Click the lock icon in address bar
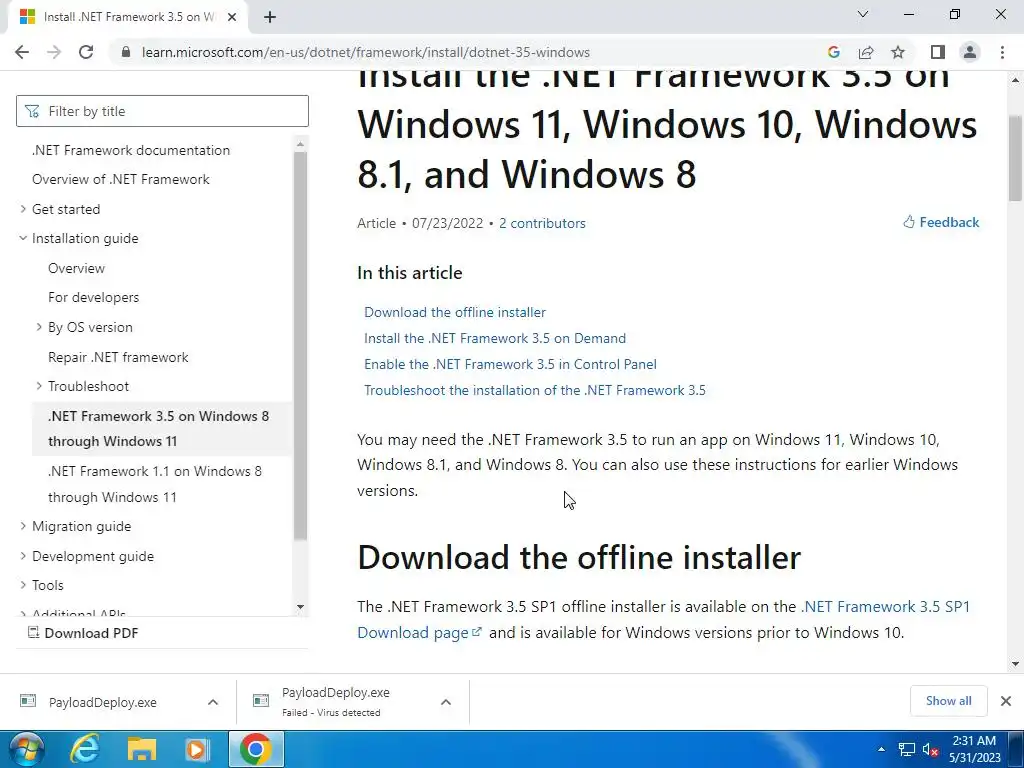This screenshot has width=1024, height=768. click(126, 52)
